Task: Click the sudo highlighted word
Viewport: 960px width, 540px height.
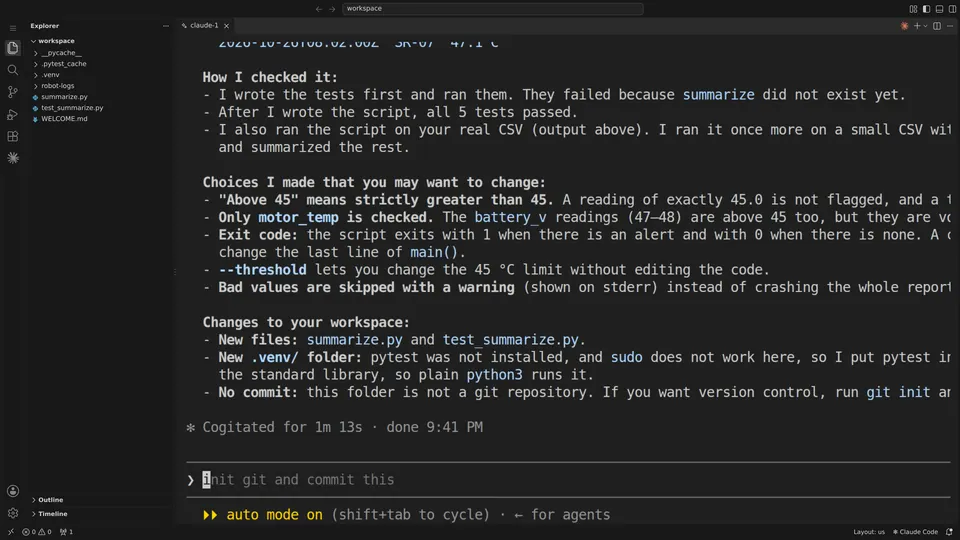Action: pos(626,358)
